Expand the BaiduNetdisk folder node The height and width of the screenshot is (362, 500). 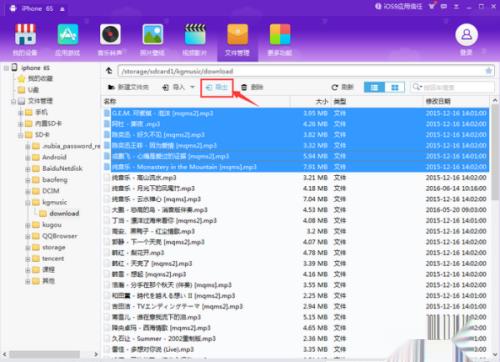pos(28,169)
